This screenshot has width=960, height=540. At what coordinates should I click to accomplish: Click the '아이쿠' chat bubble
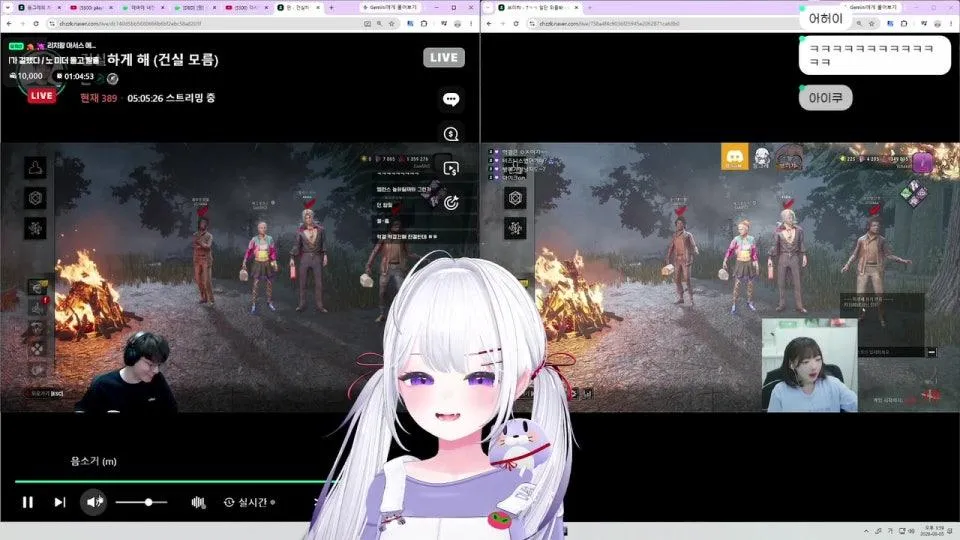pyautogui.click(x=825, y=97)
